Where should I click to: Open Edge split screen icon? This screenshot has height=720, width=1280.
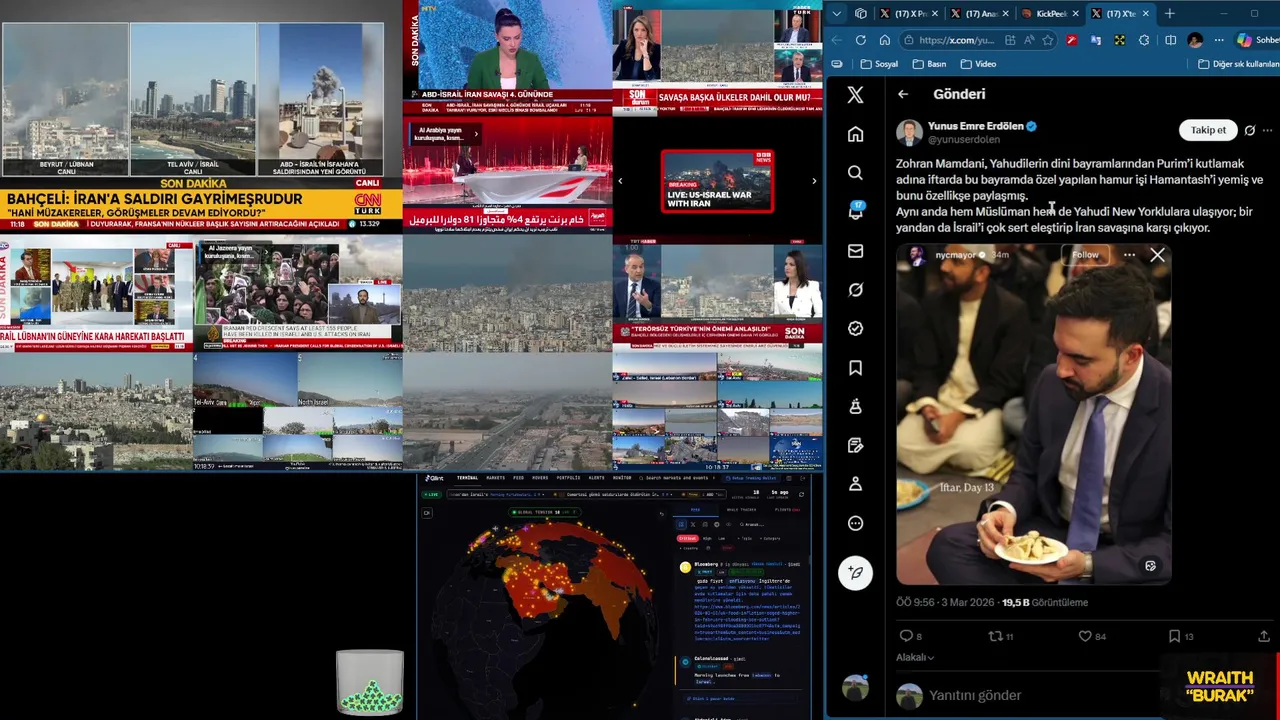pyautogui.click(x=1171, y=40)
